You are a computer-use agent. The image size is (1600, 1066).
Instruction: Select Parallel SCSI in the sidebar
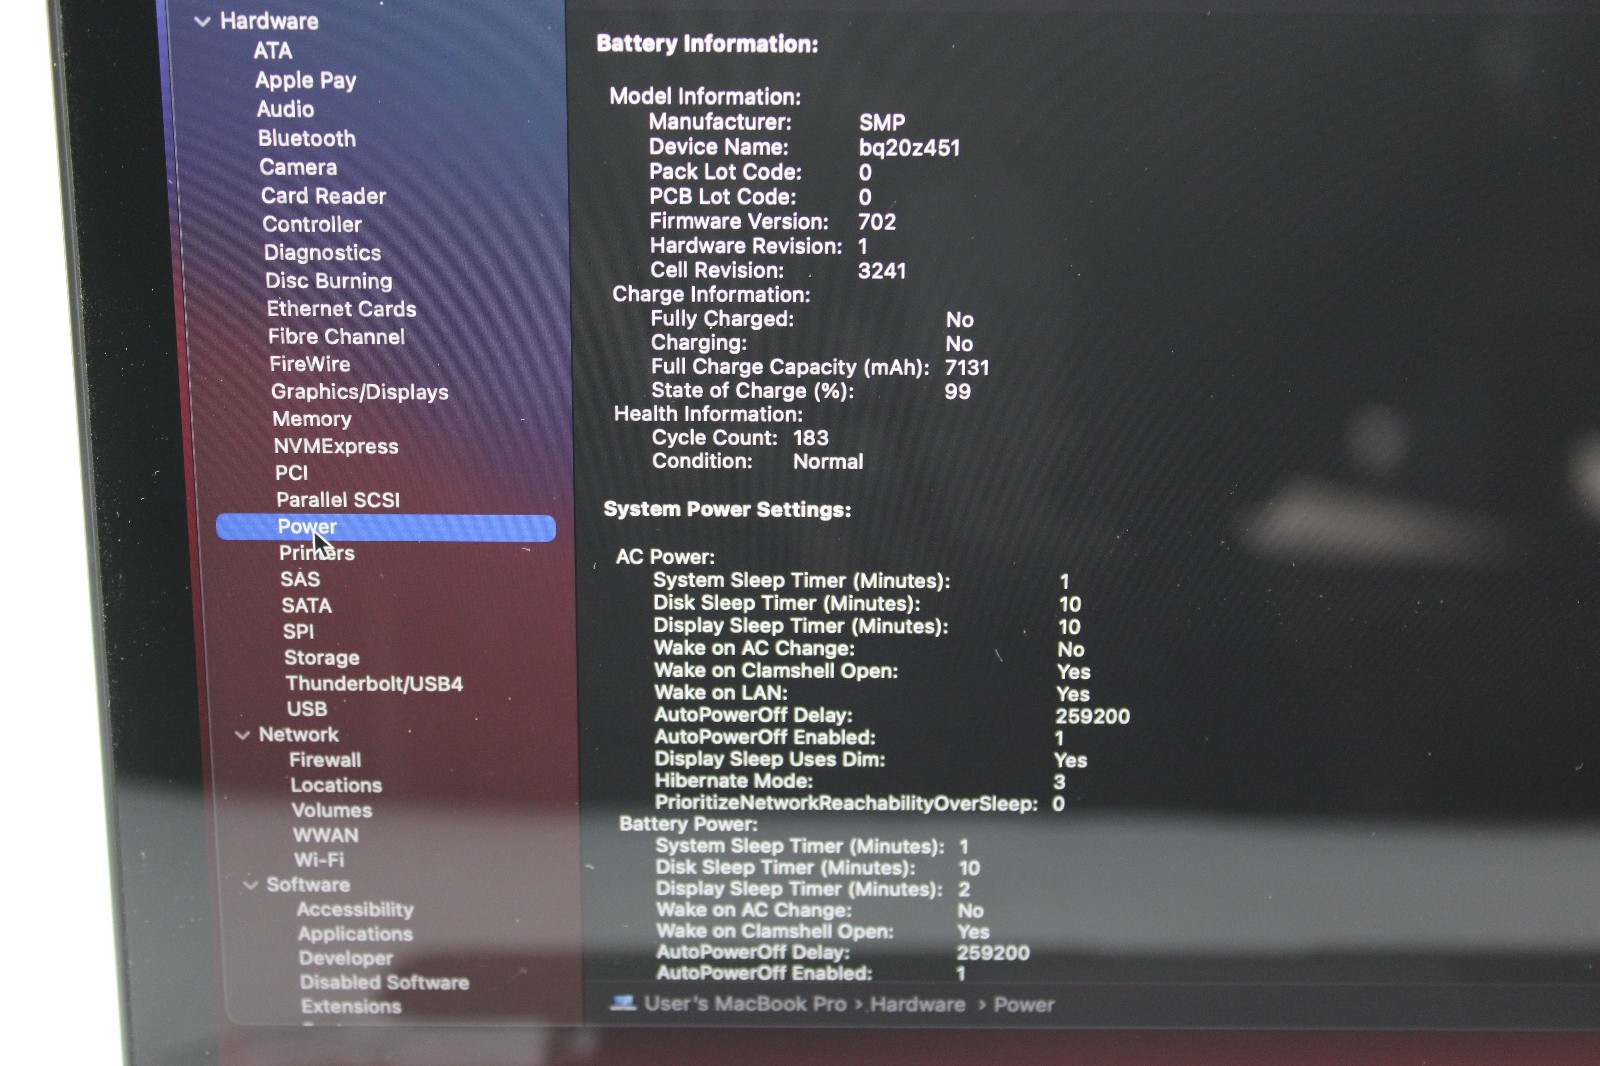click(x=338, y=500)
